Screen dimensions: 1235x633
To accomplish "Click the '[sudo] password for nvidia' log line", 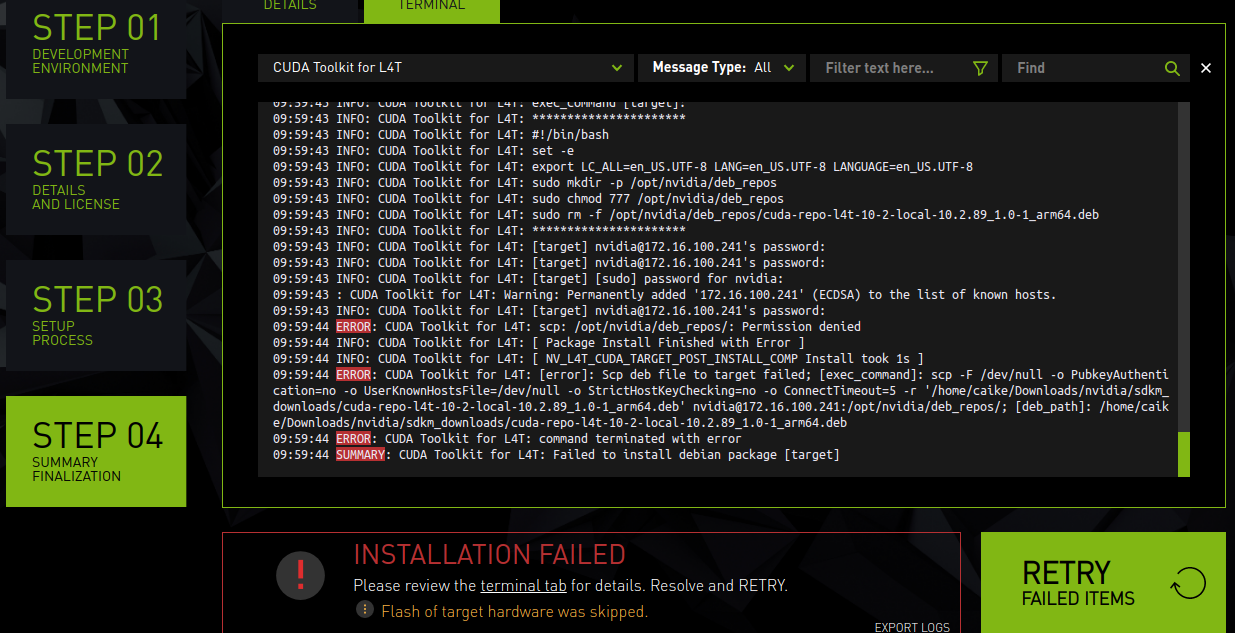I will pos(528,279).
